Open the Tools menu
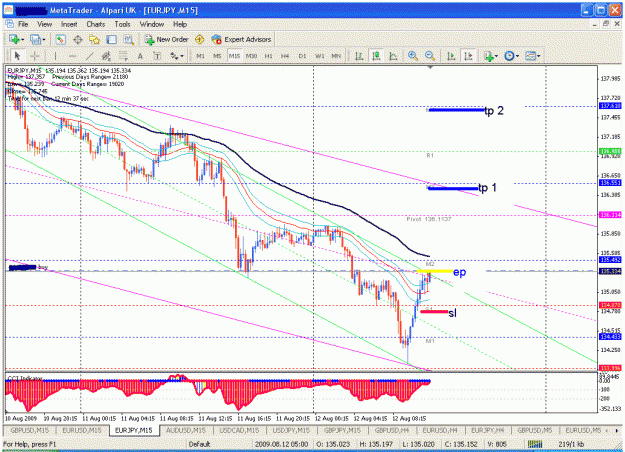The width and height of the screenshot is (625, 452). pos(122,24)
